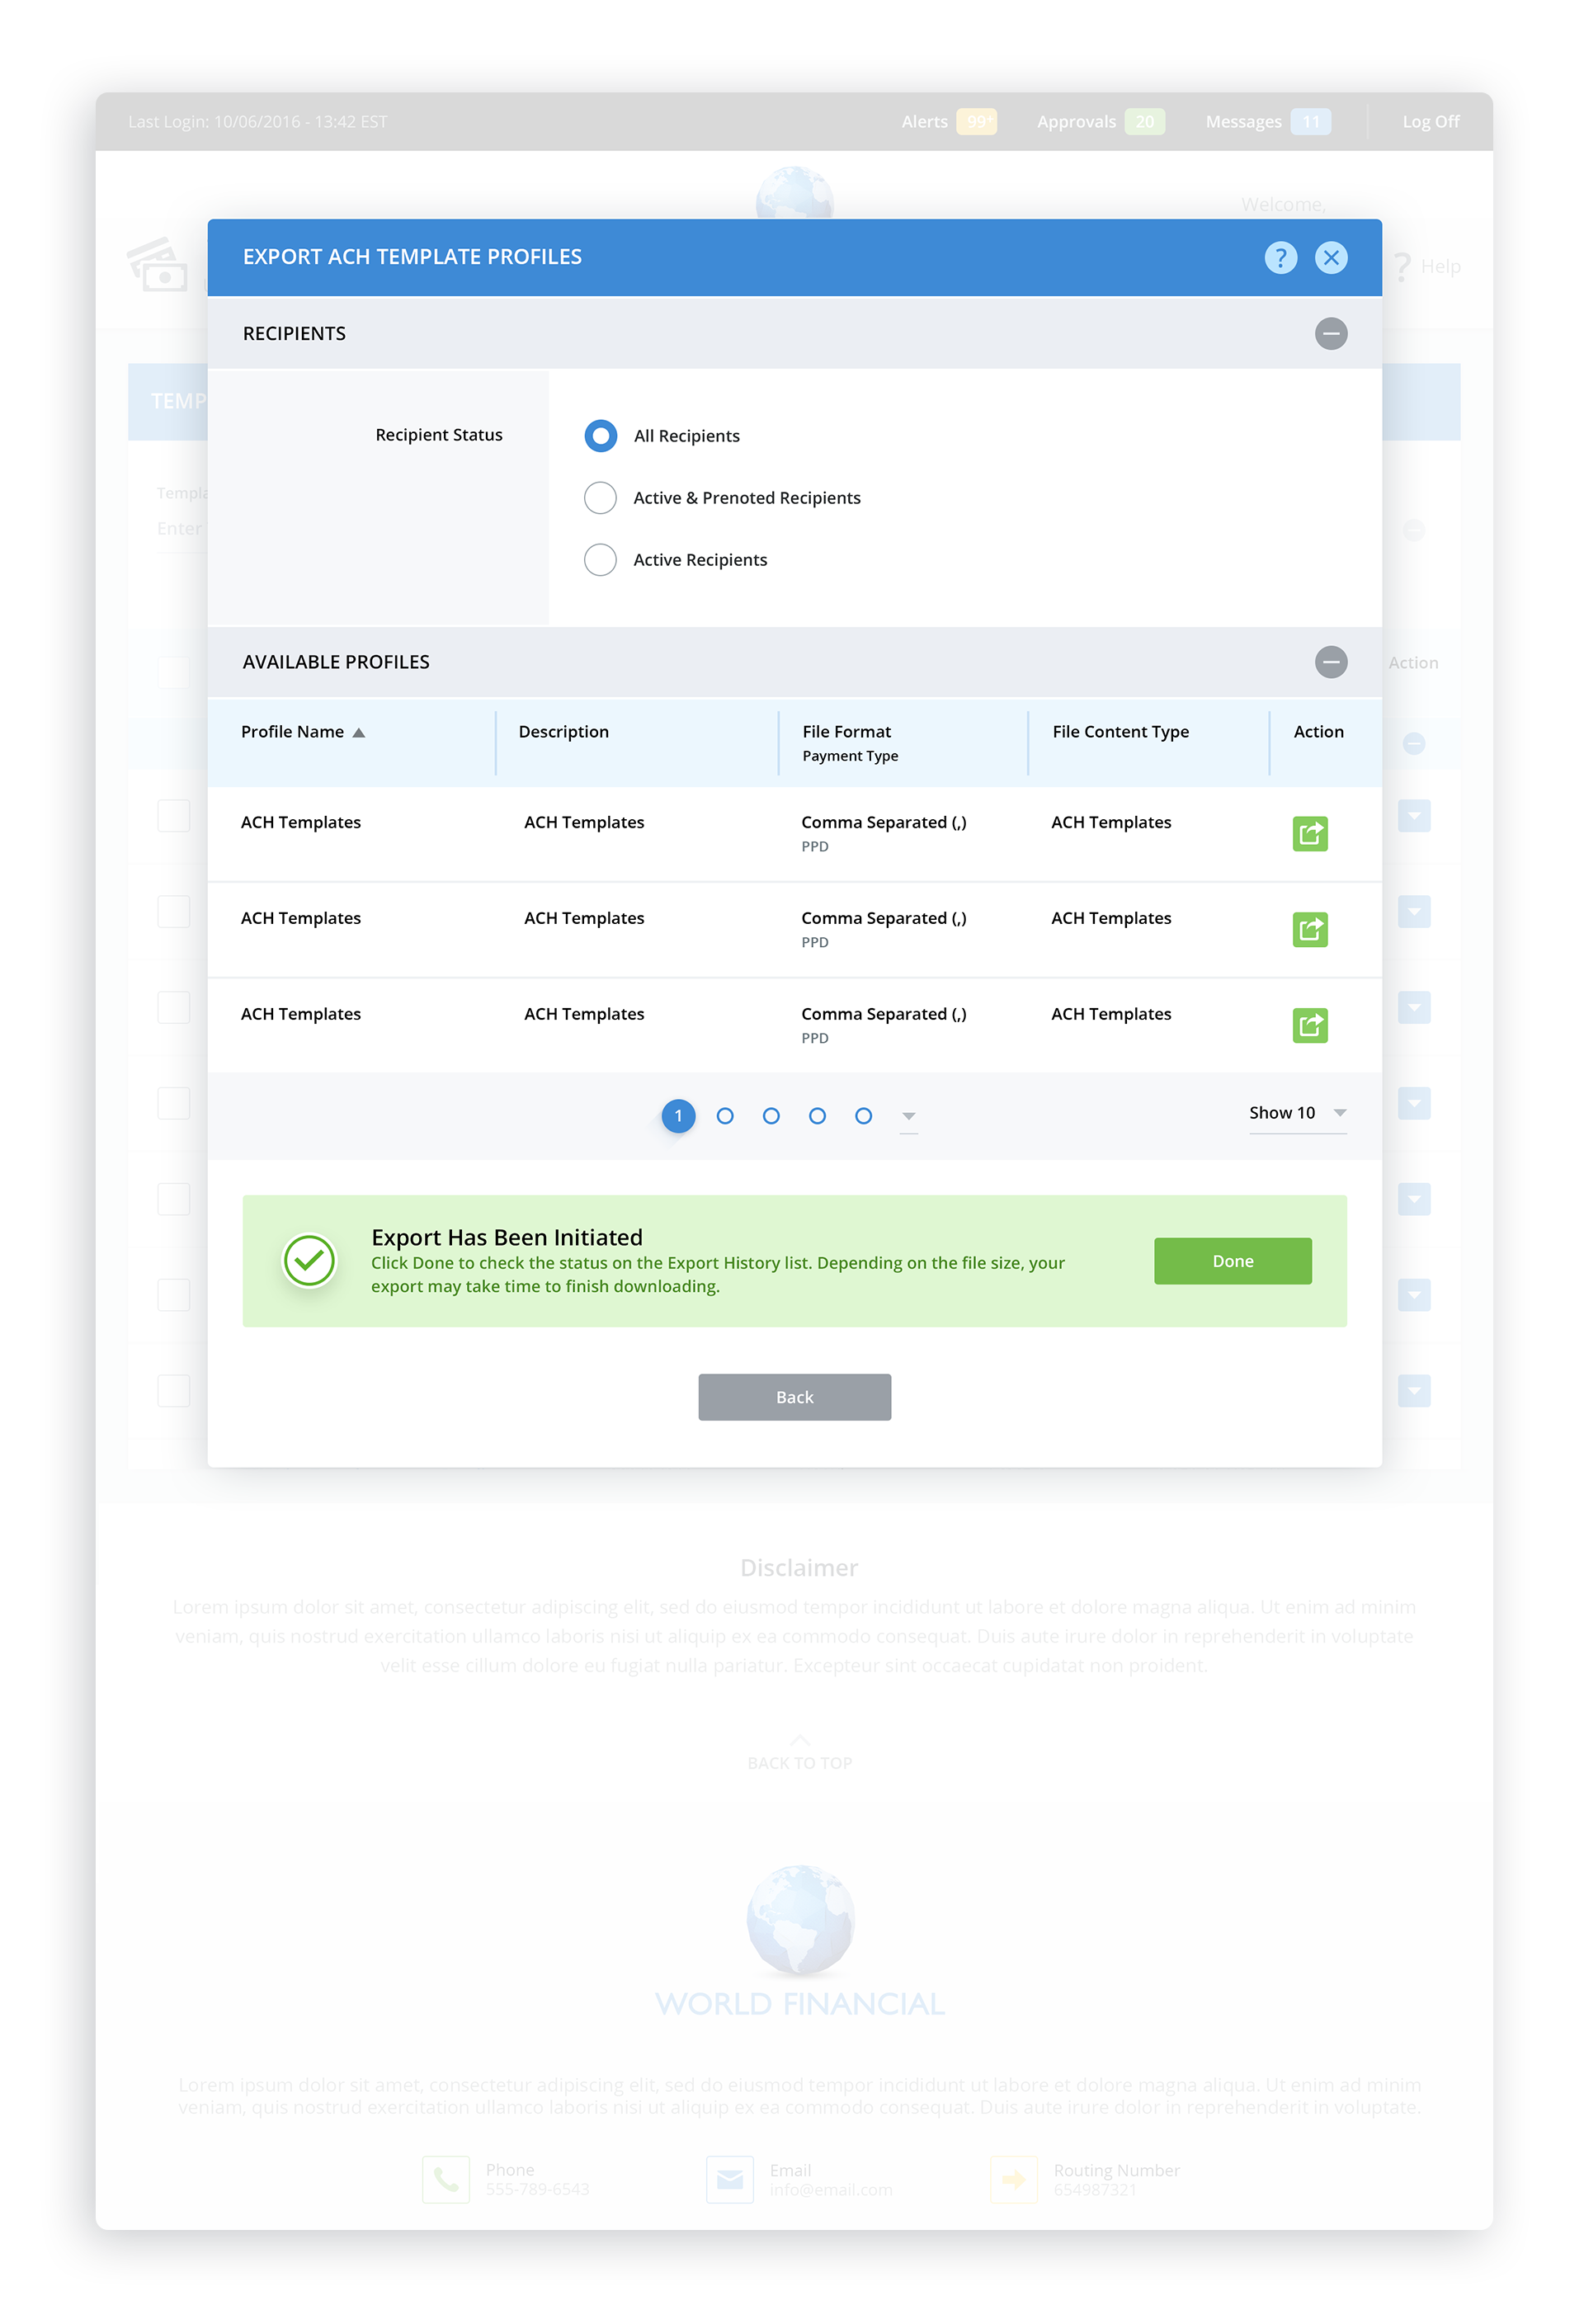Click the Description column header
Screen dimensions: 1584x2324
coord(563,731)
